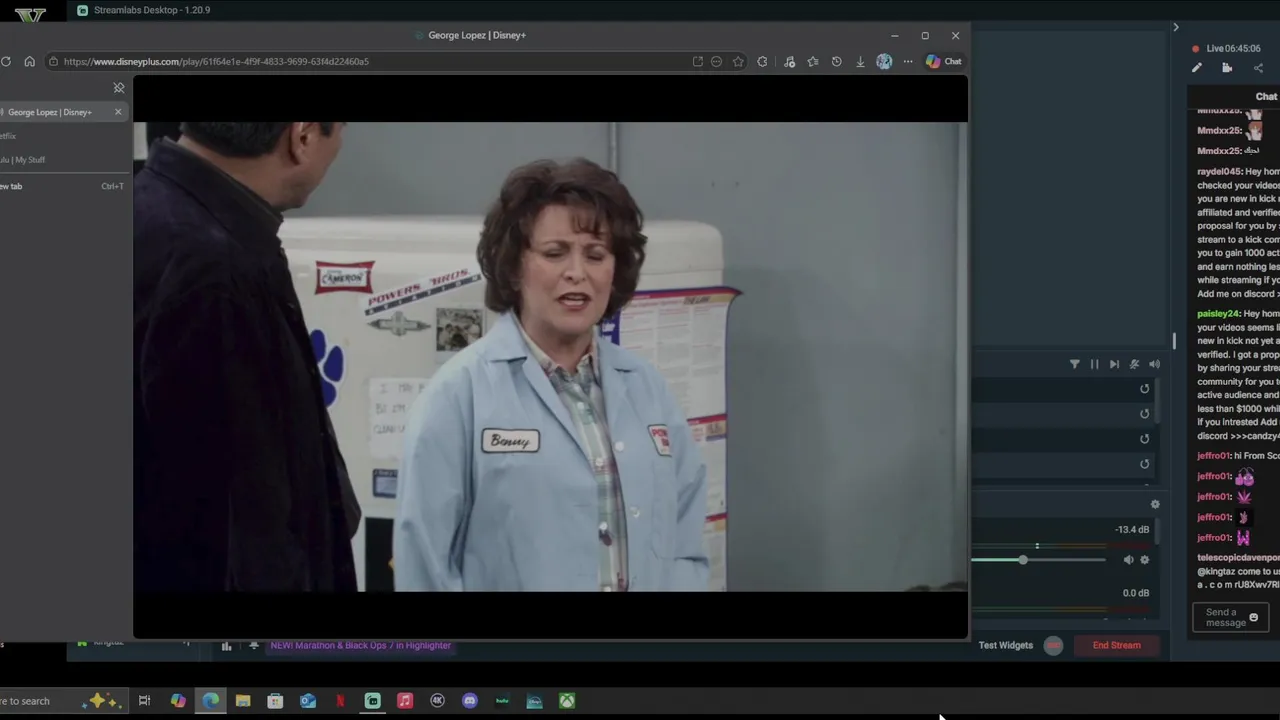Toggle the red circular button beside Test Widgets

coord(1053,645)
